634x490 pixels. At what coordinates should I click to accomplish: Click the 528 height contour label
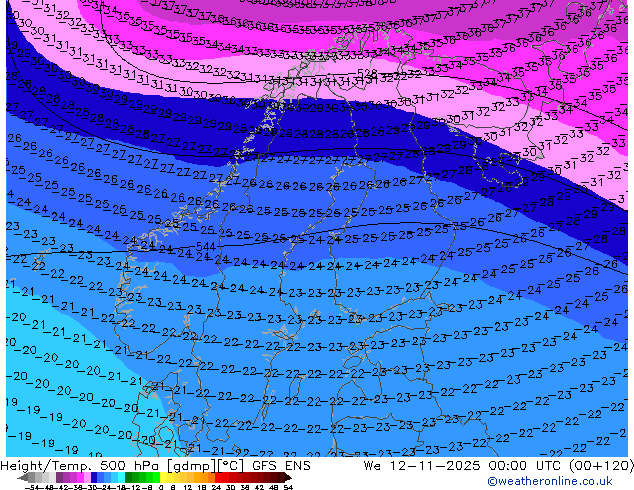pos(368,74)
